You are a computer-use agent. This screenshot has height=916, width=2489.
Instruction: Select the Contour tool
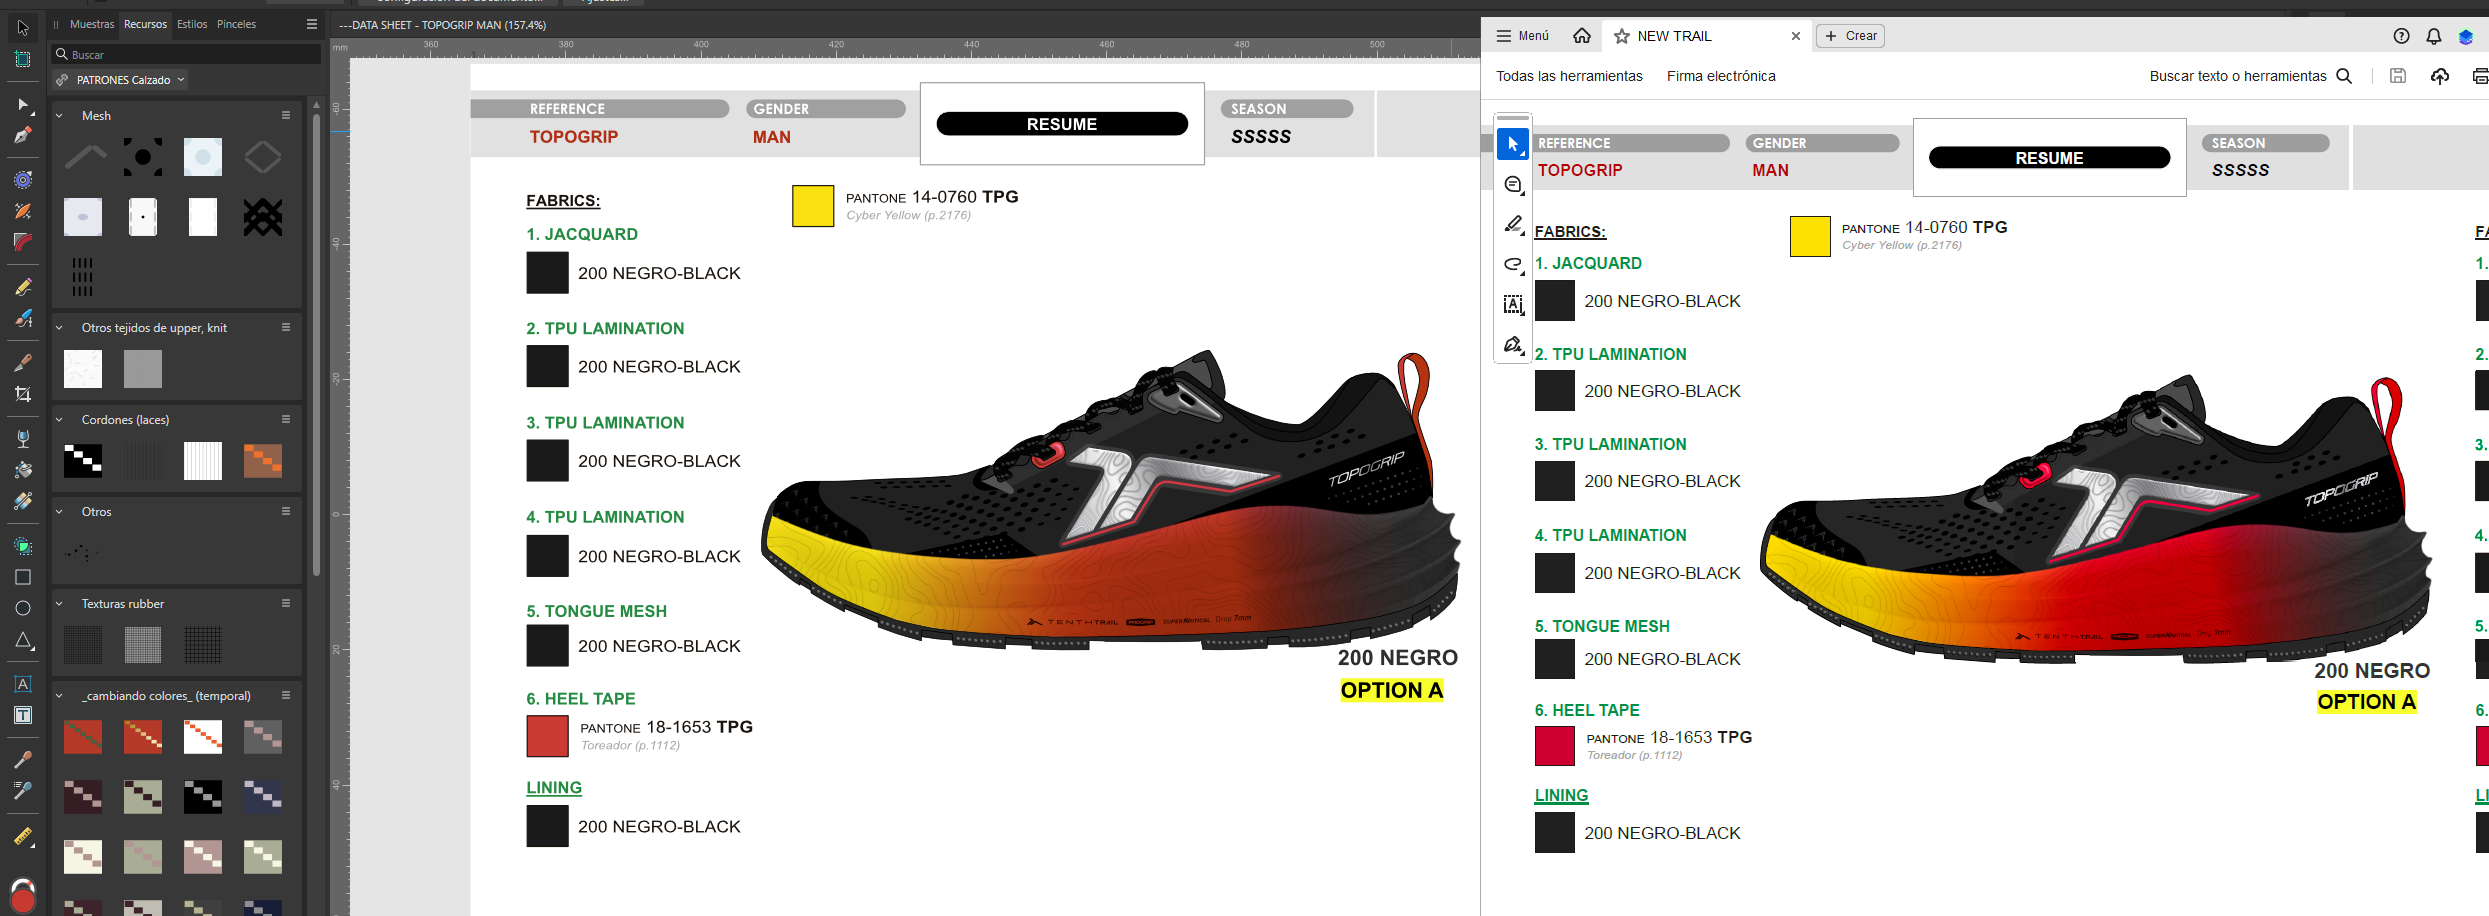[x=23, y=180]
